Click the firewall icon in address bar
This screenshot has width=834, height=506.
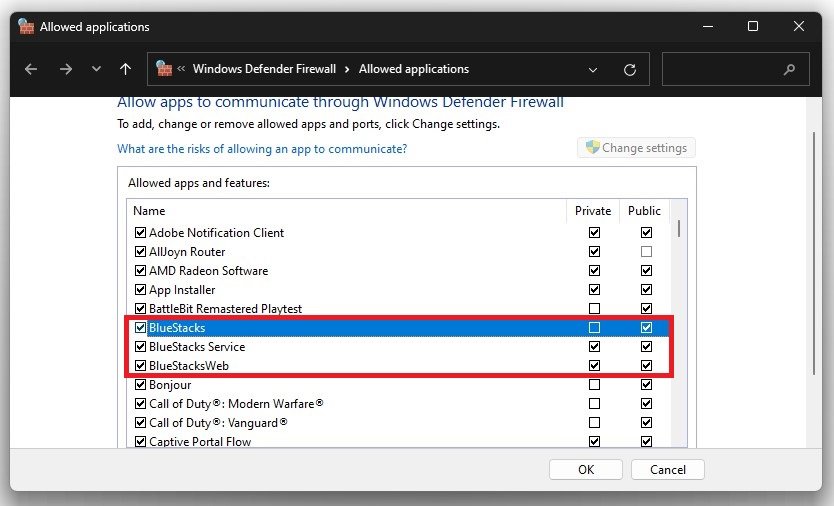tap(165, 69)
